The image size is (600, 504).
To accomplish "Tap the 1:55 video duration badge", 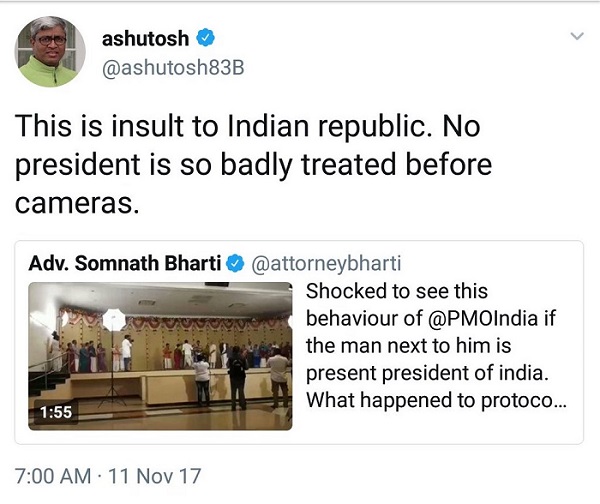I will (56, 410).
